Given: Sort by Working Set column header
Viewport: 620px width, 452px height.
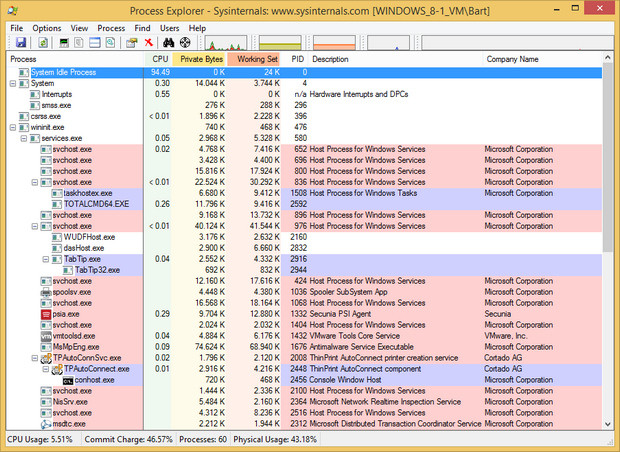Looking at the screenshot, I should tap(254, 59).
